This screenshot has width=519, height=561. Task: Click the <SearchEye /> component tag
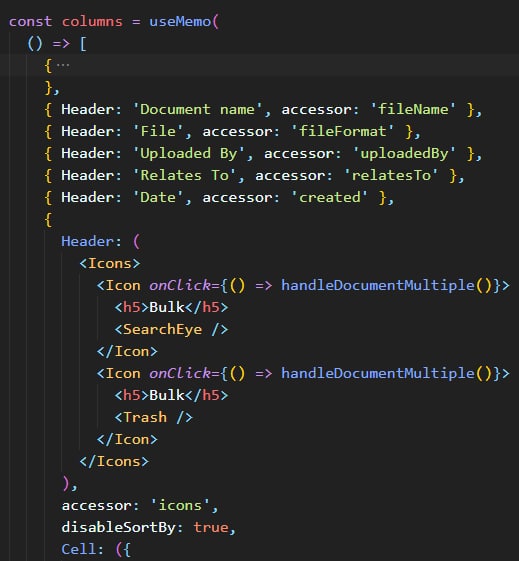click(171, 329)
